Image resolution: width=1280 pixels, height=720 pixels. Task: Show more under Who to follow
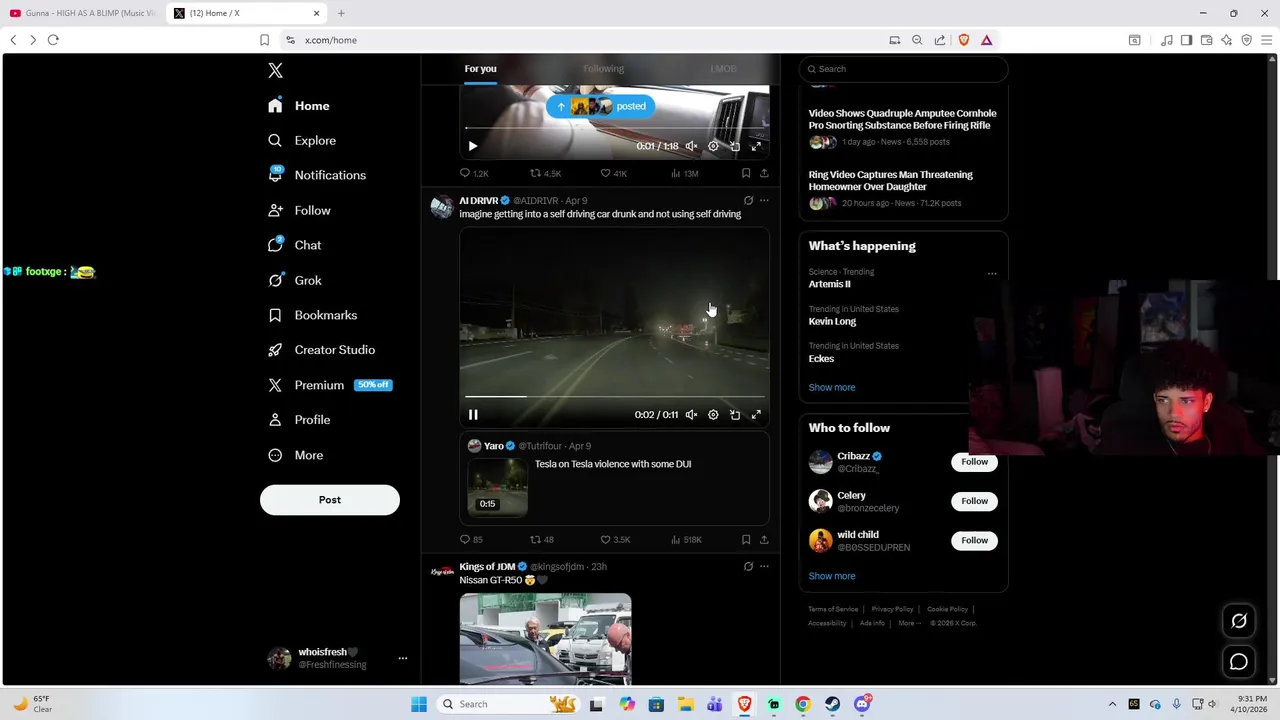tap(832, 577)
